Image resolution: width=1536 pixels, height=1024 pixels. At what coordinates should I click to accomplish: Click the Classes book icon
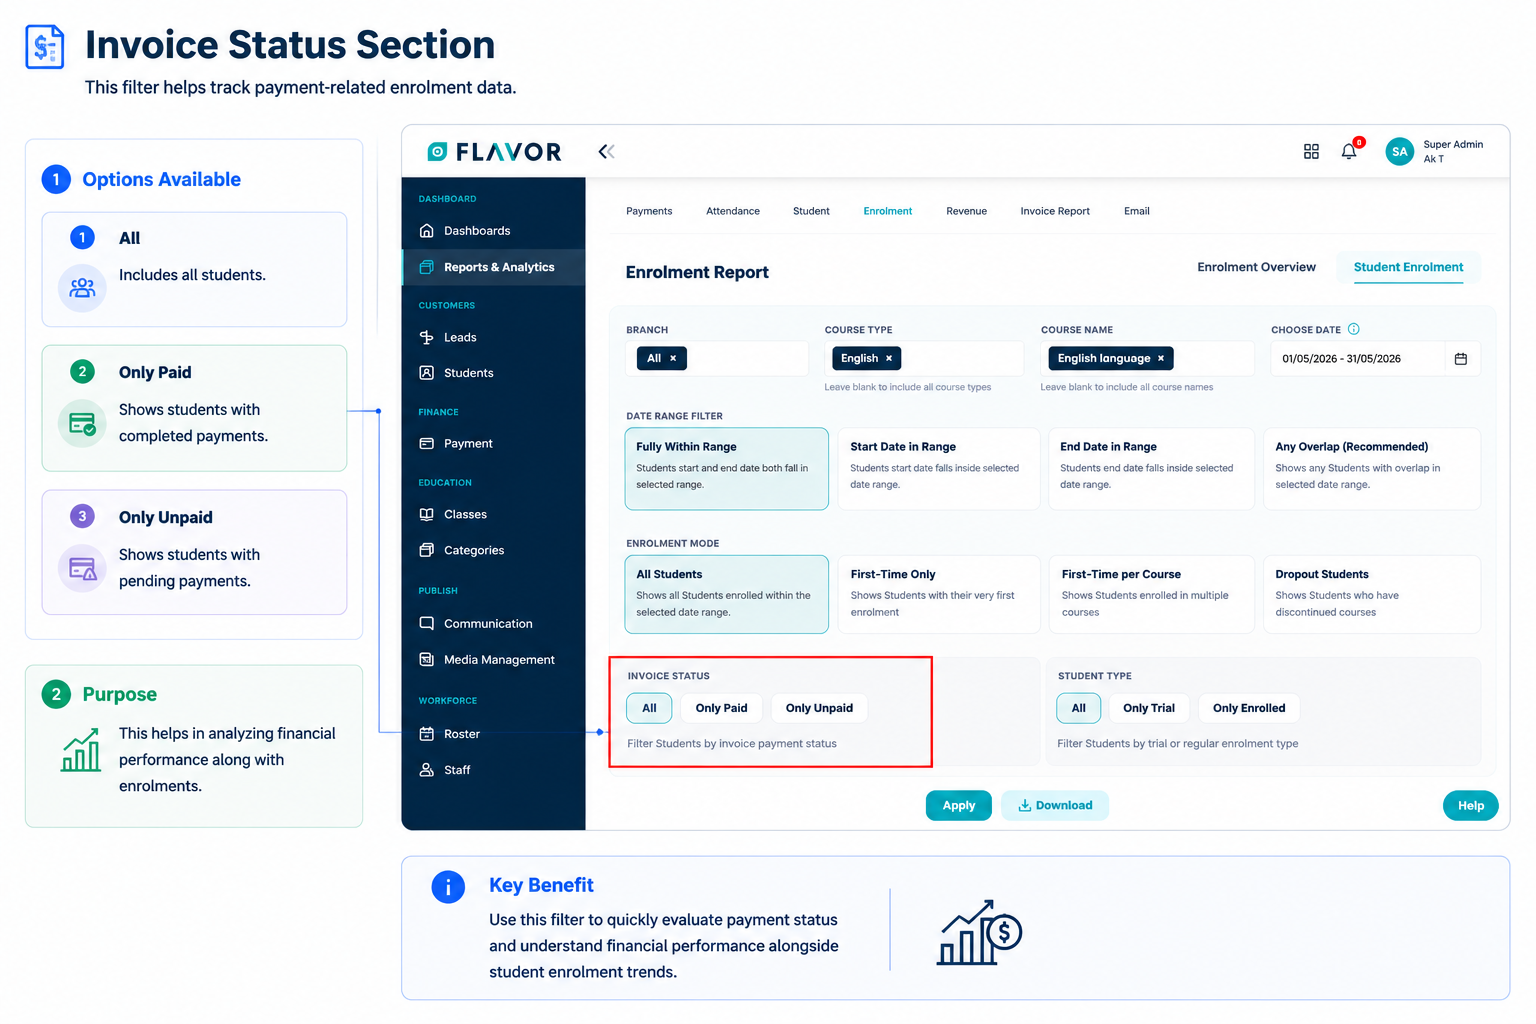tap(427, 514)
